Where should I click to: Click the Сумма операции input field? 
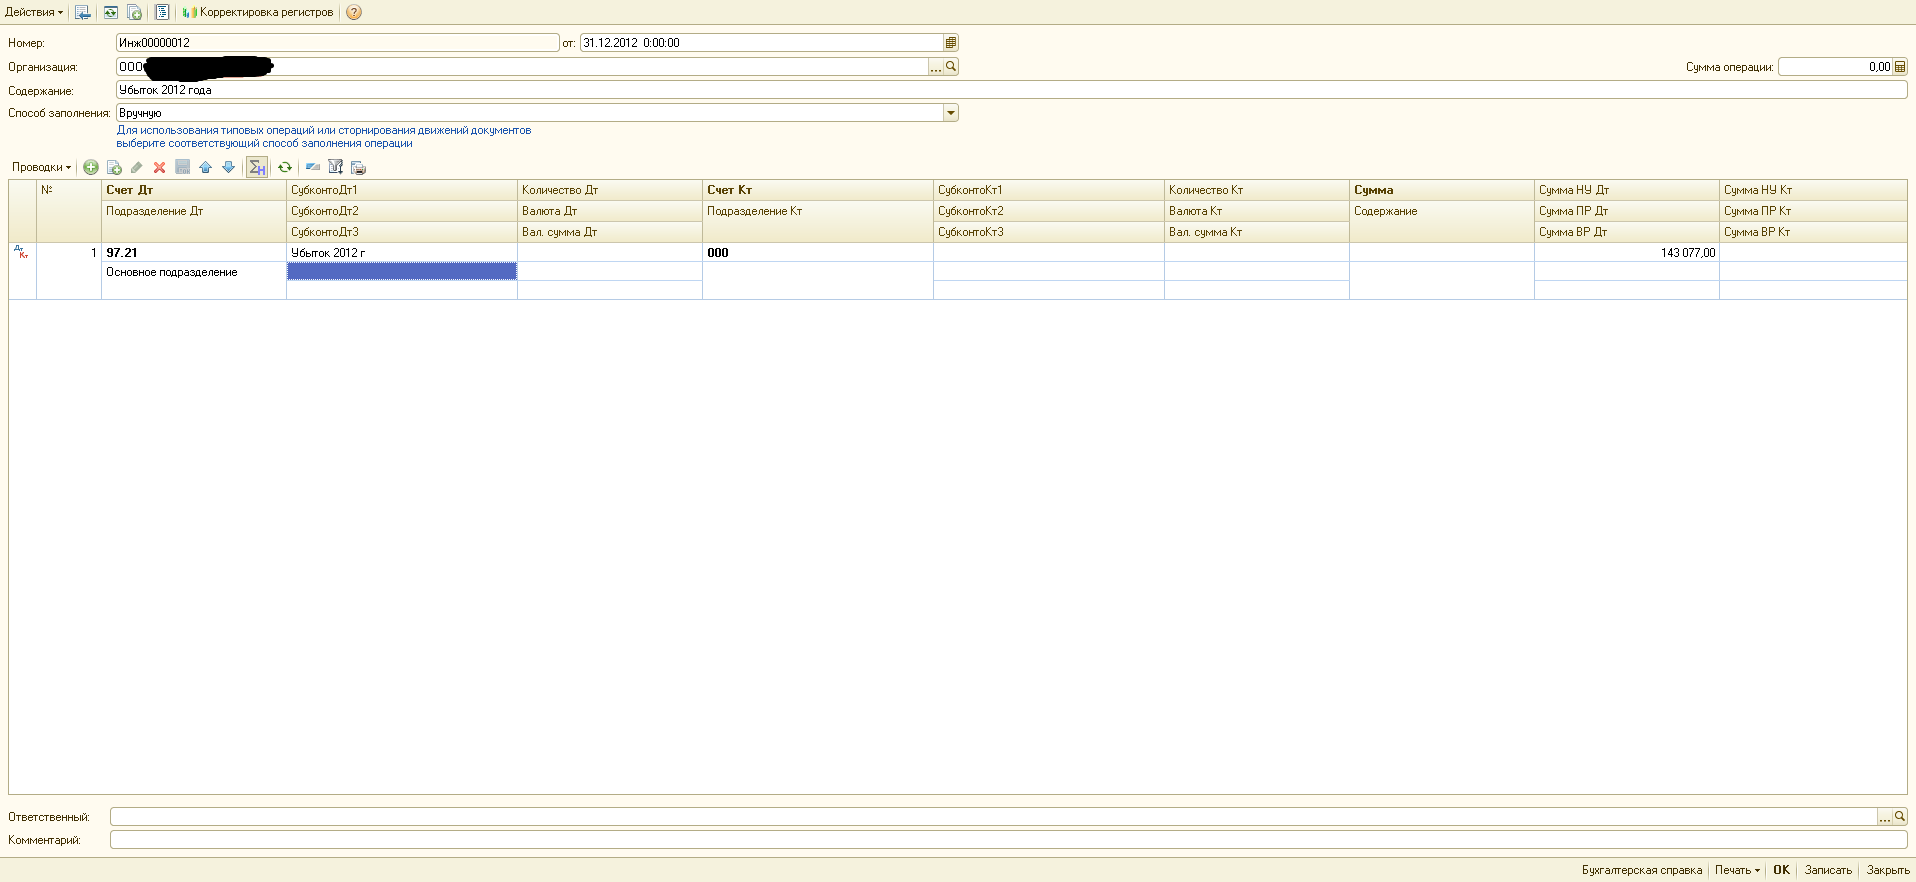coord(1835,67)
